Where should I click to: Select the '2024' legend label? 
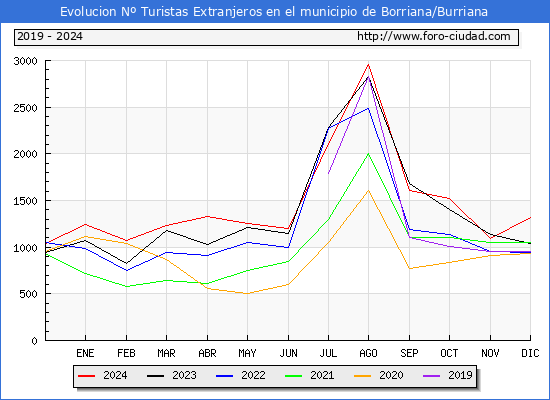(x=115, y=375)
